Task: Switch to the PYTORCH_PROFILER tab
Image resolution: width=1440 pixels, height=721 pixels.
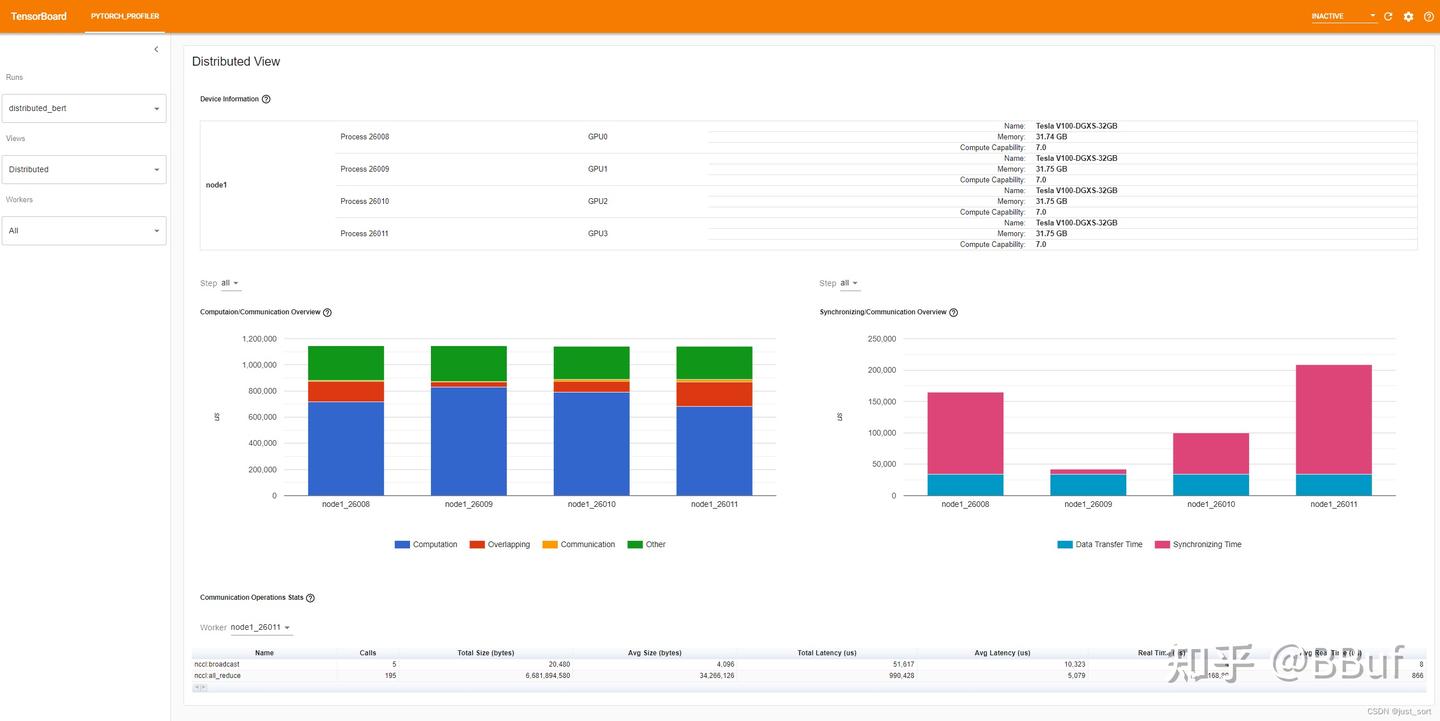Action: [x=124, y=16]
